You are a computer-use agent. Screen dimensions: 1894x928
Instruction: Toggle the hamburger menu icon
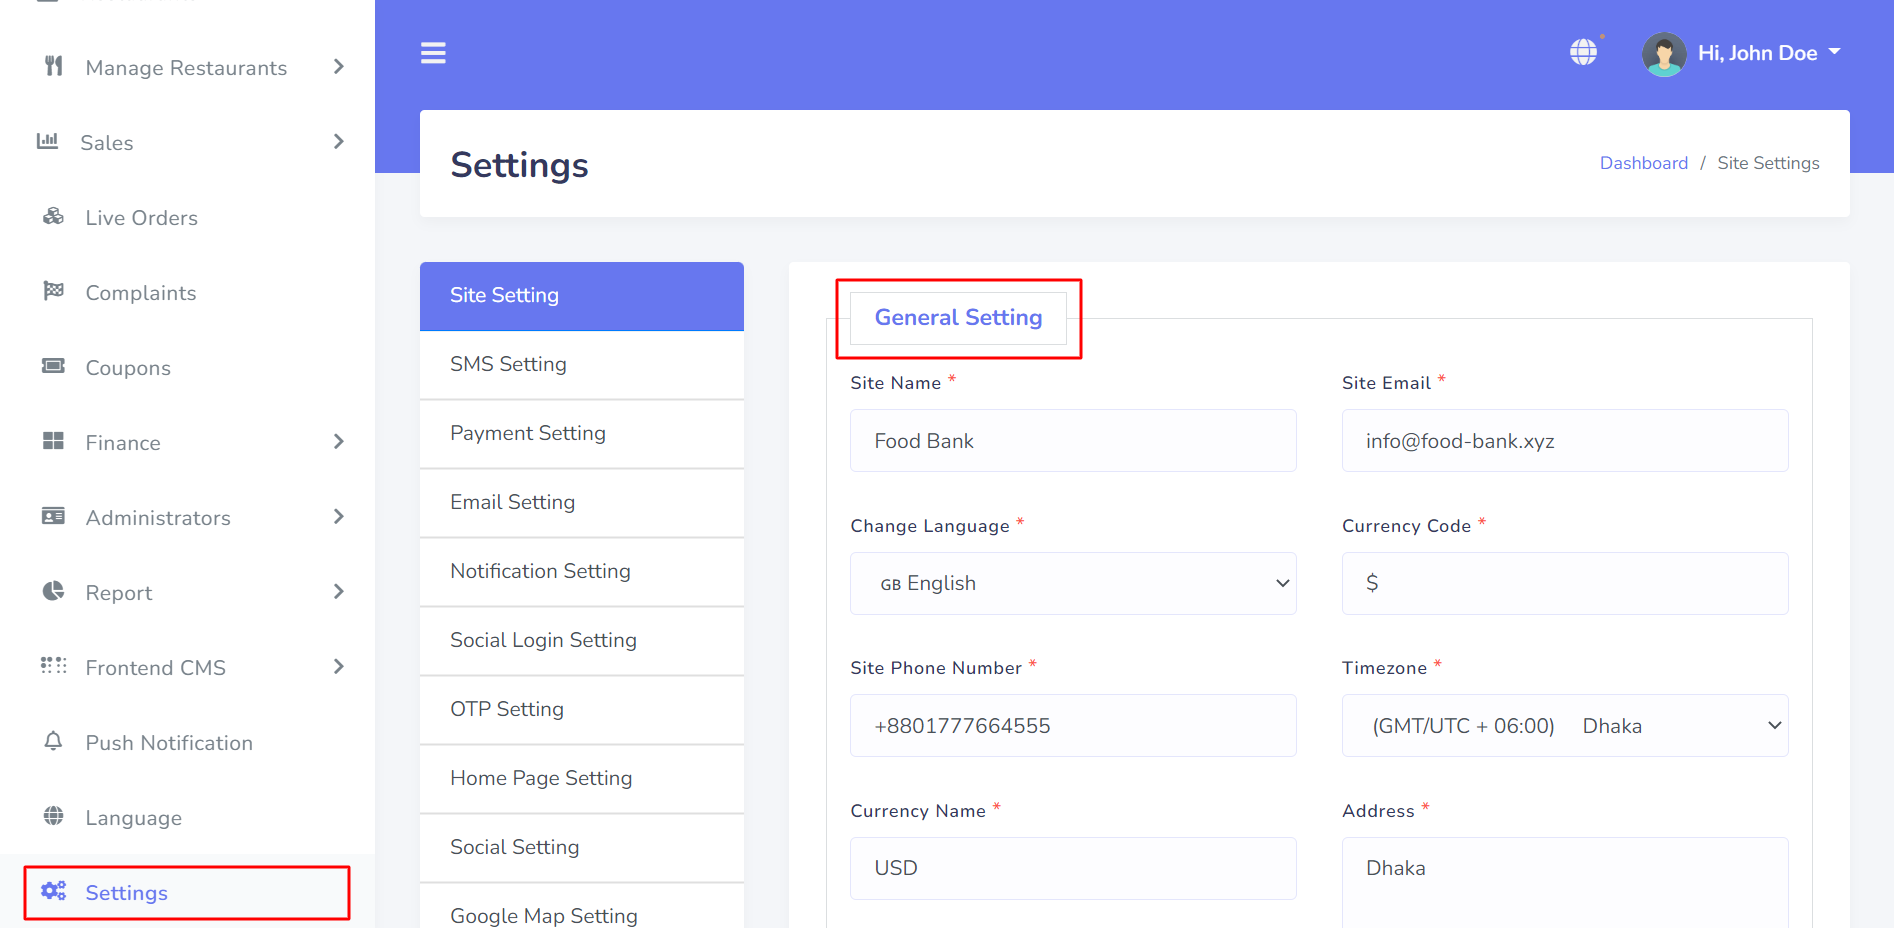(433, 53)
